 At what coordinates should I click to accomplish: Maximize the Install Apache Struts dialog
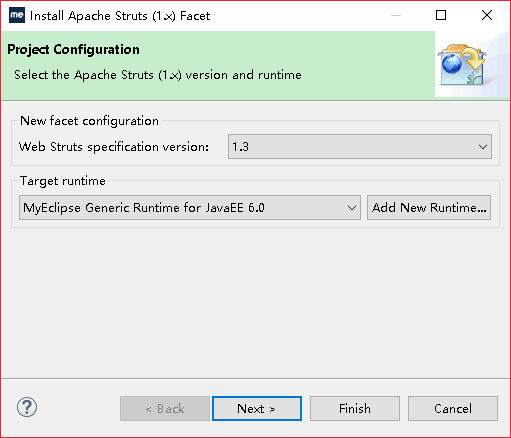pyautogui.click(x=441, y=15)
